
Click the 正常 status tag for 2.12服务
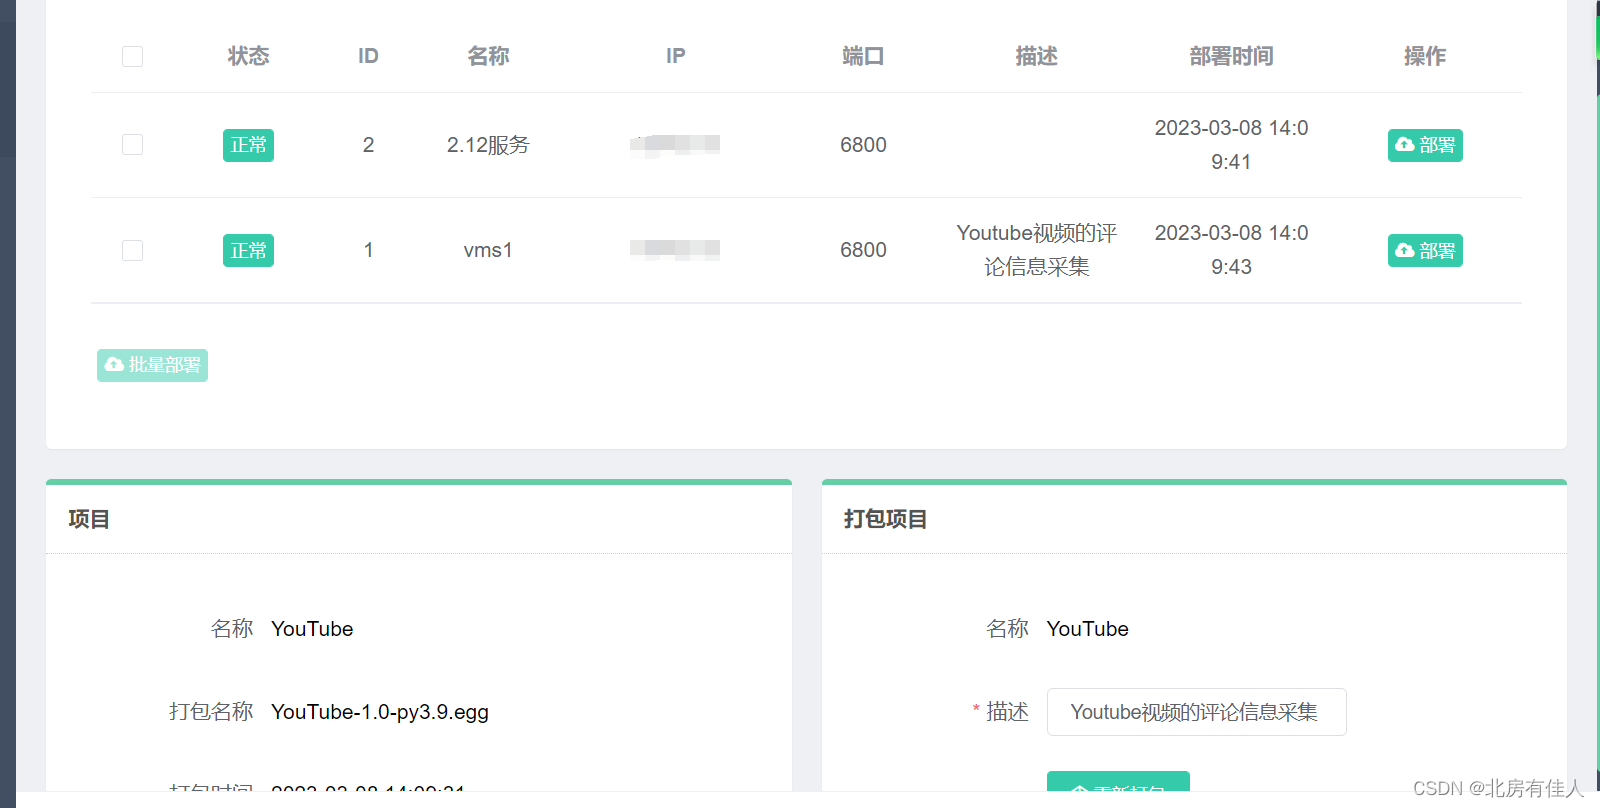tap(248, 145)
